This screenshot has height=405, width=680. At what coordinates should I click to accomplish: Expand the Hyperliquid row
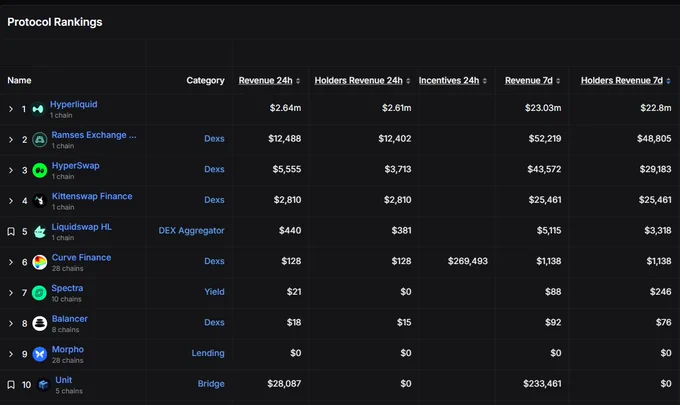11,109
